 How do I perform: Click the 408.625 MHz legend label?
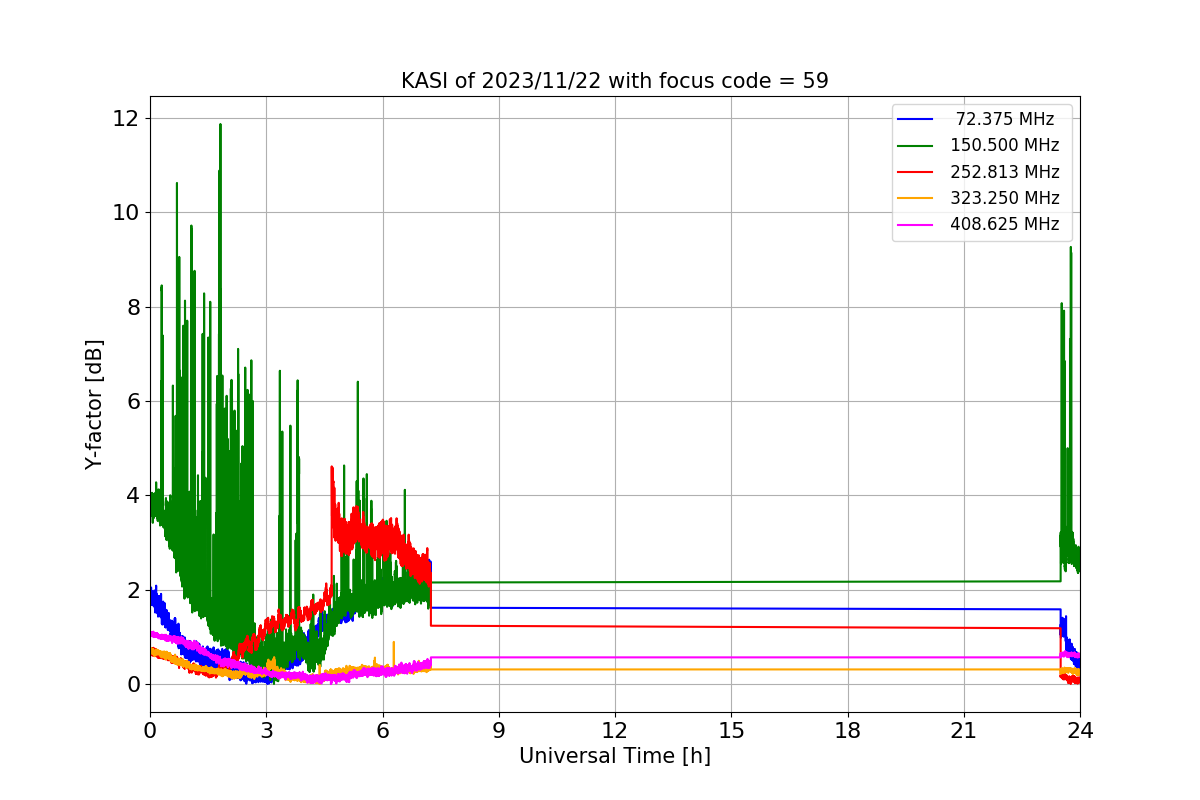coord(1005,224)
